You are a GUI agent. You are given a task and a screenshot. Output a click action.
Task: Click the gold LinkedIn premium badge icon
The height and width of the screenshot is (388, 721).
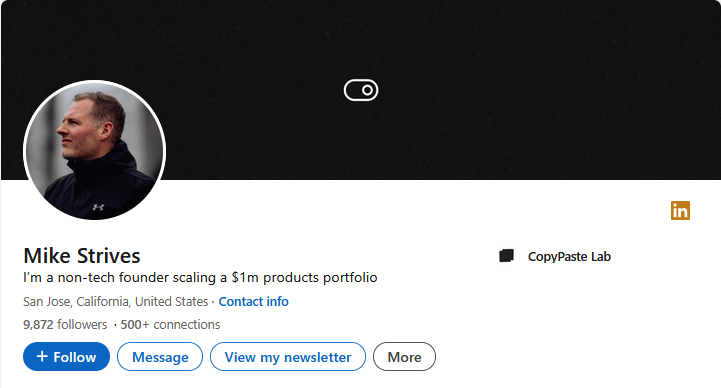click(680, 211)
